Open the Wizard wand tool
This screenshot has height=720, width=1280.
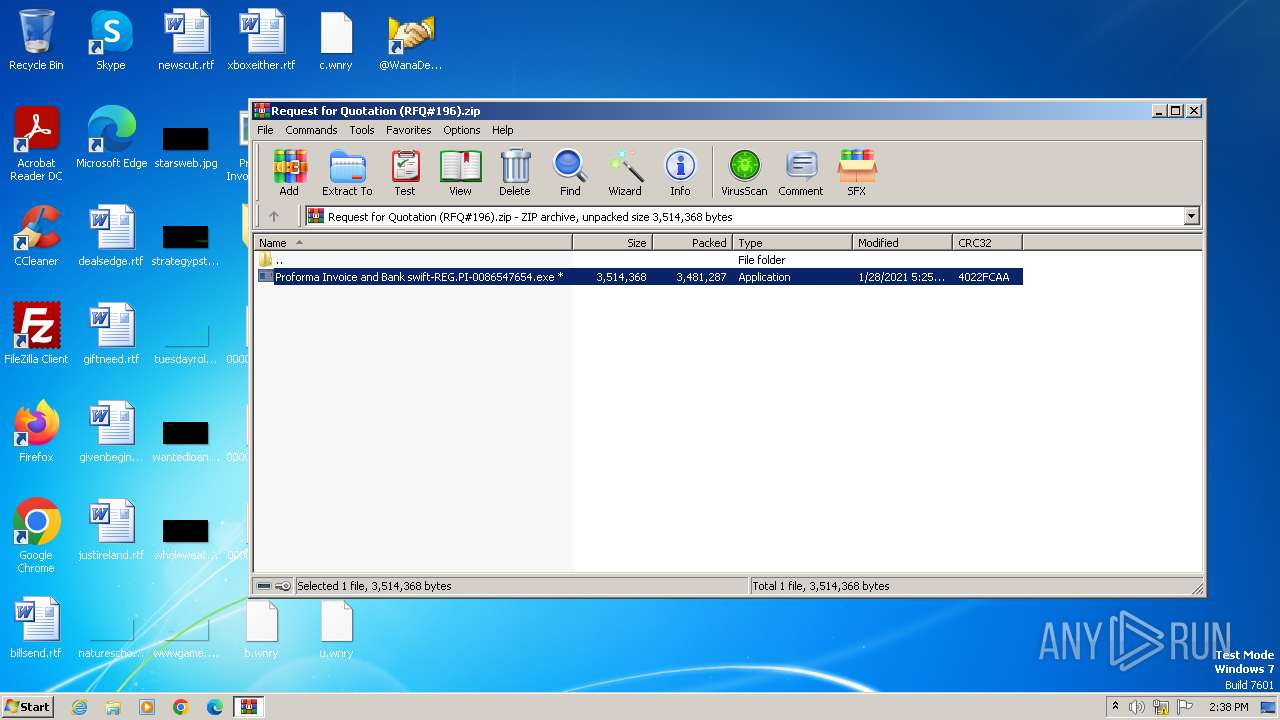tap(625, 172)
